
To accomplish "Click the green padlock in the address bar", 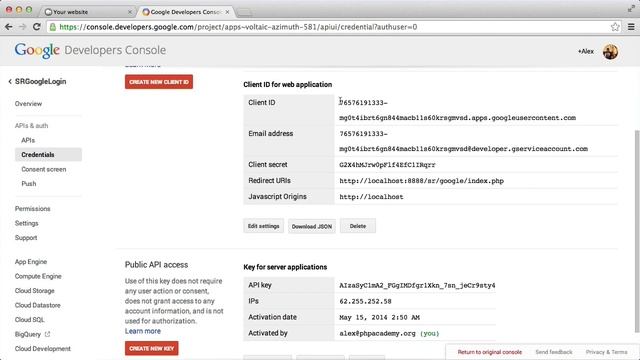I will (x=53, y=27).
